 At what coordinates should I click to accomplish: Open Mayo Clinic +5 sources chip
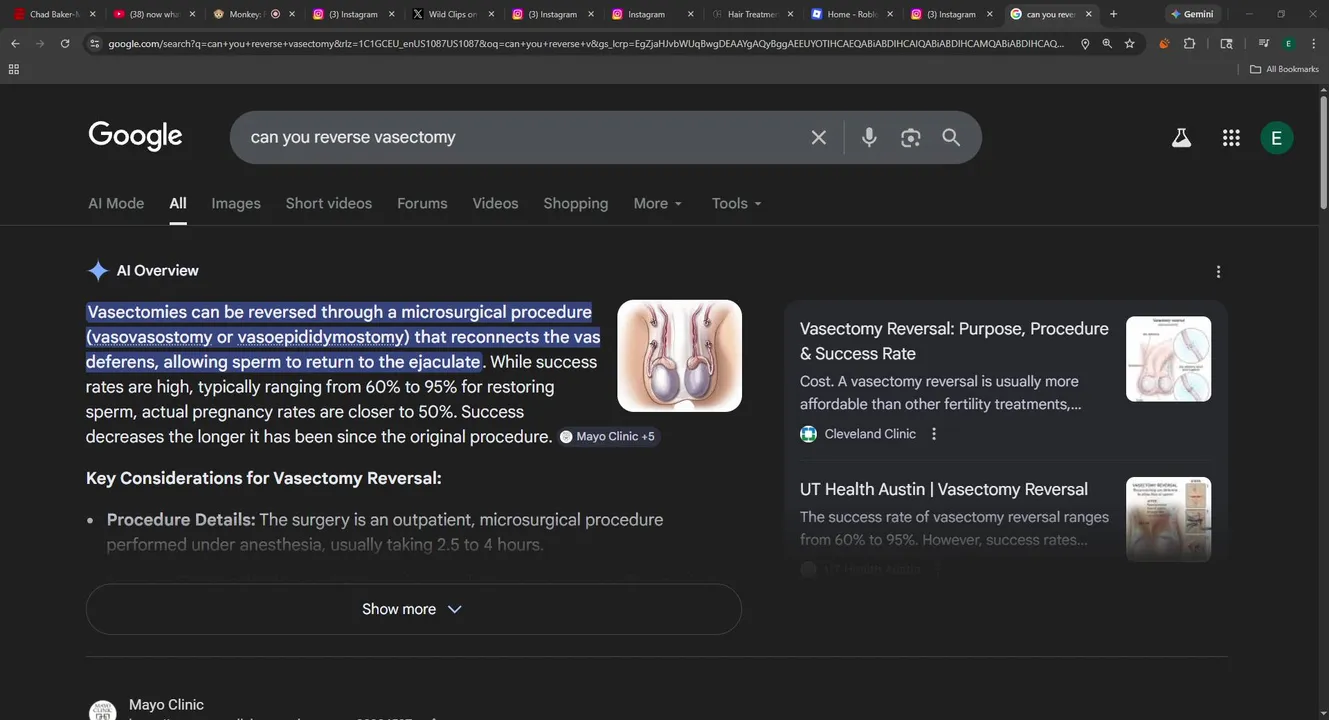[608, 436]
